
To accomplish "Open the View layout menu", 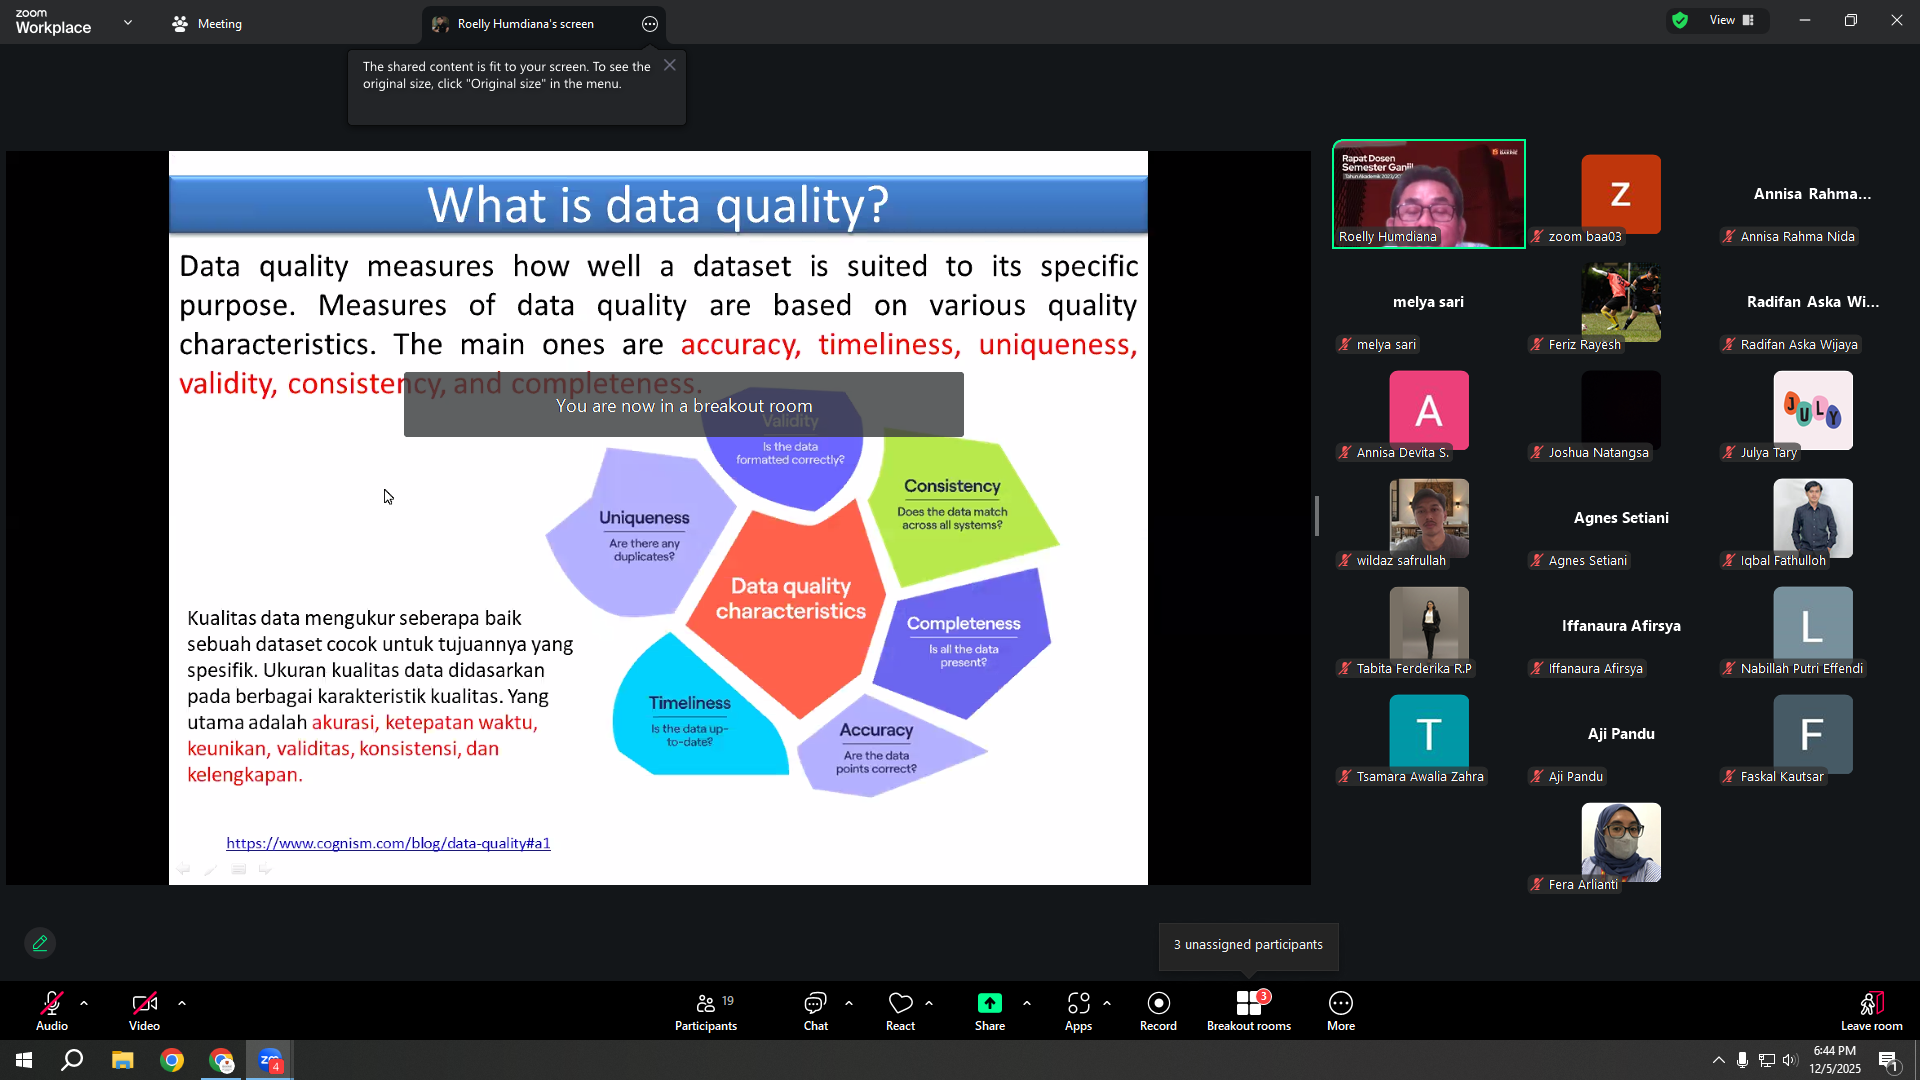I will pyautogui.click(x=1732, y=20).
